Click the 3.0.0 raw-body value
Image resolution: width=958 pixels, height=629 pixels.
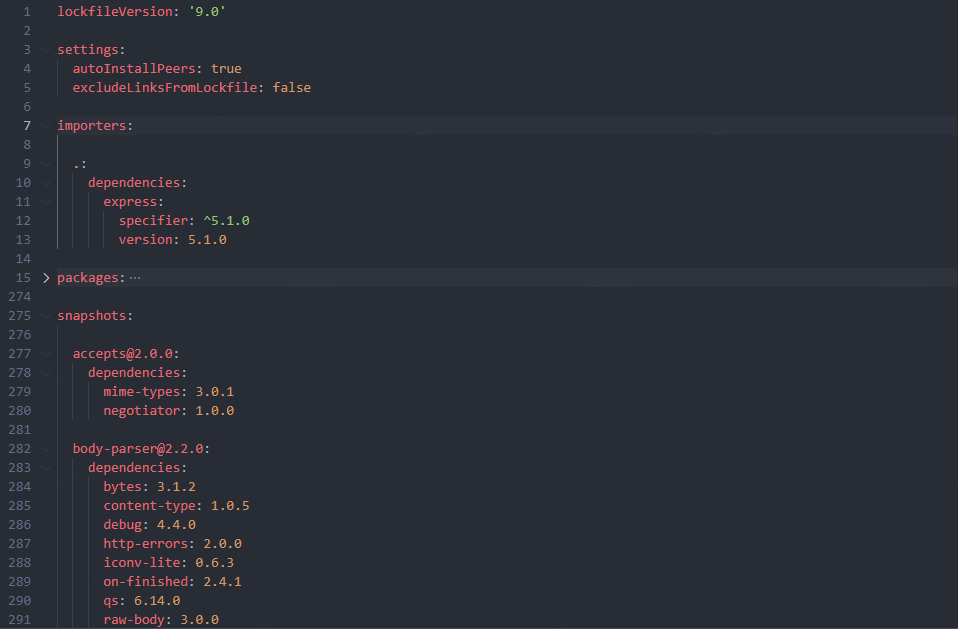pyautogui.click(x=199, y=620)
